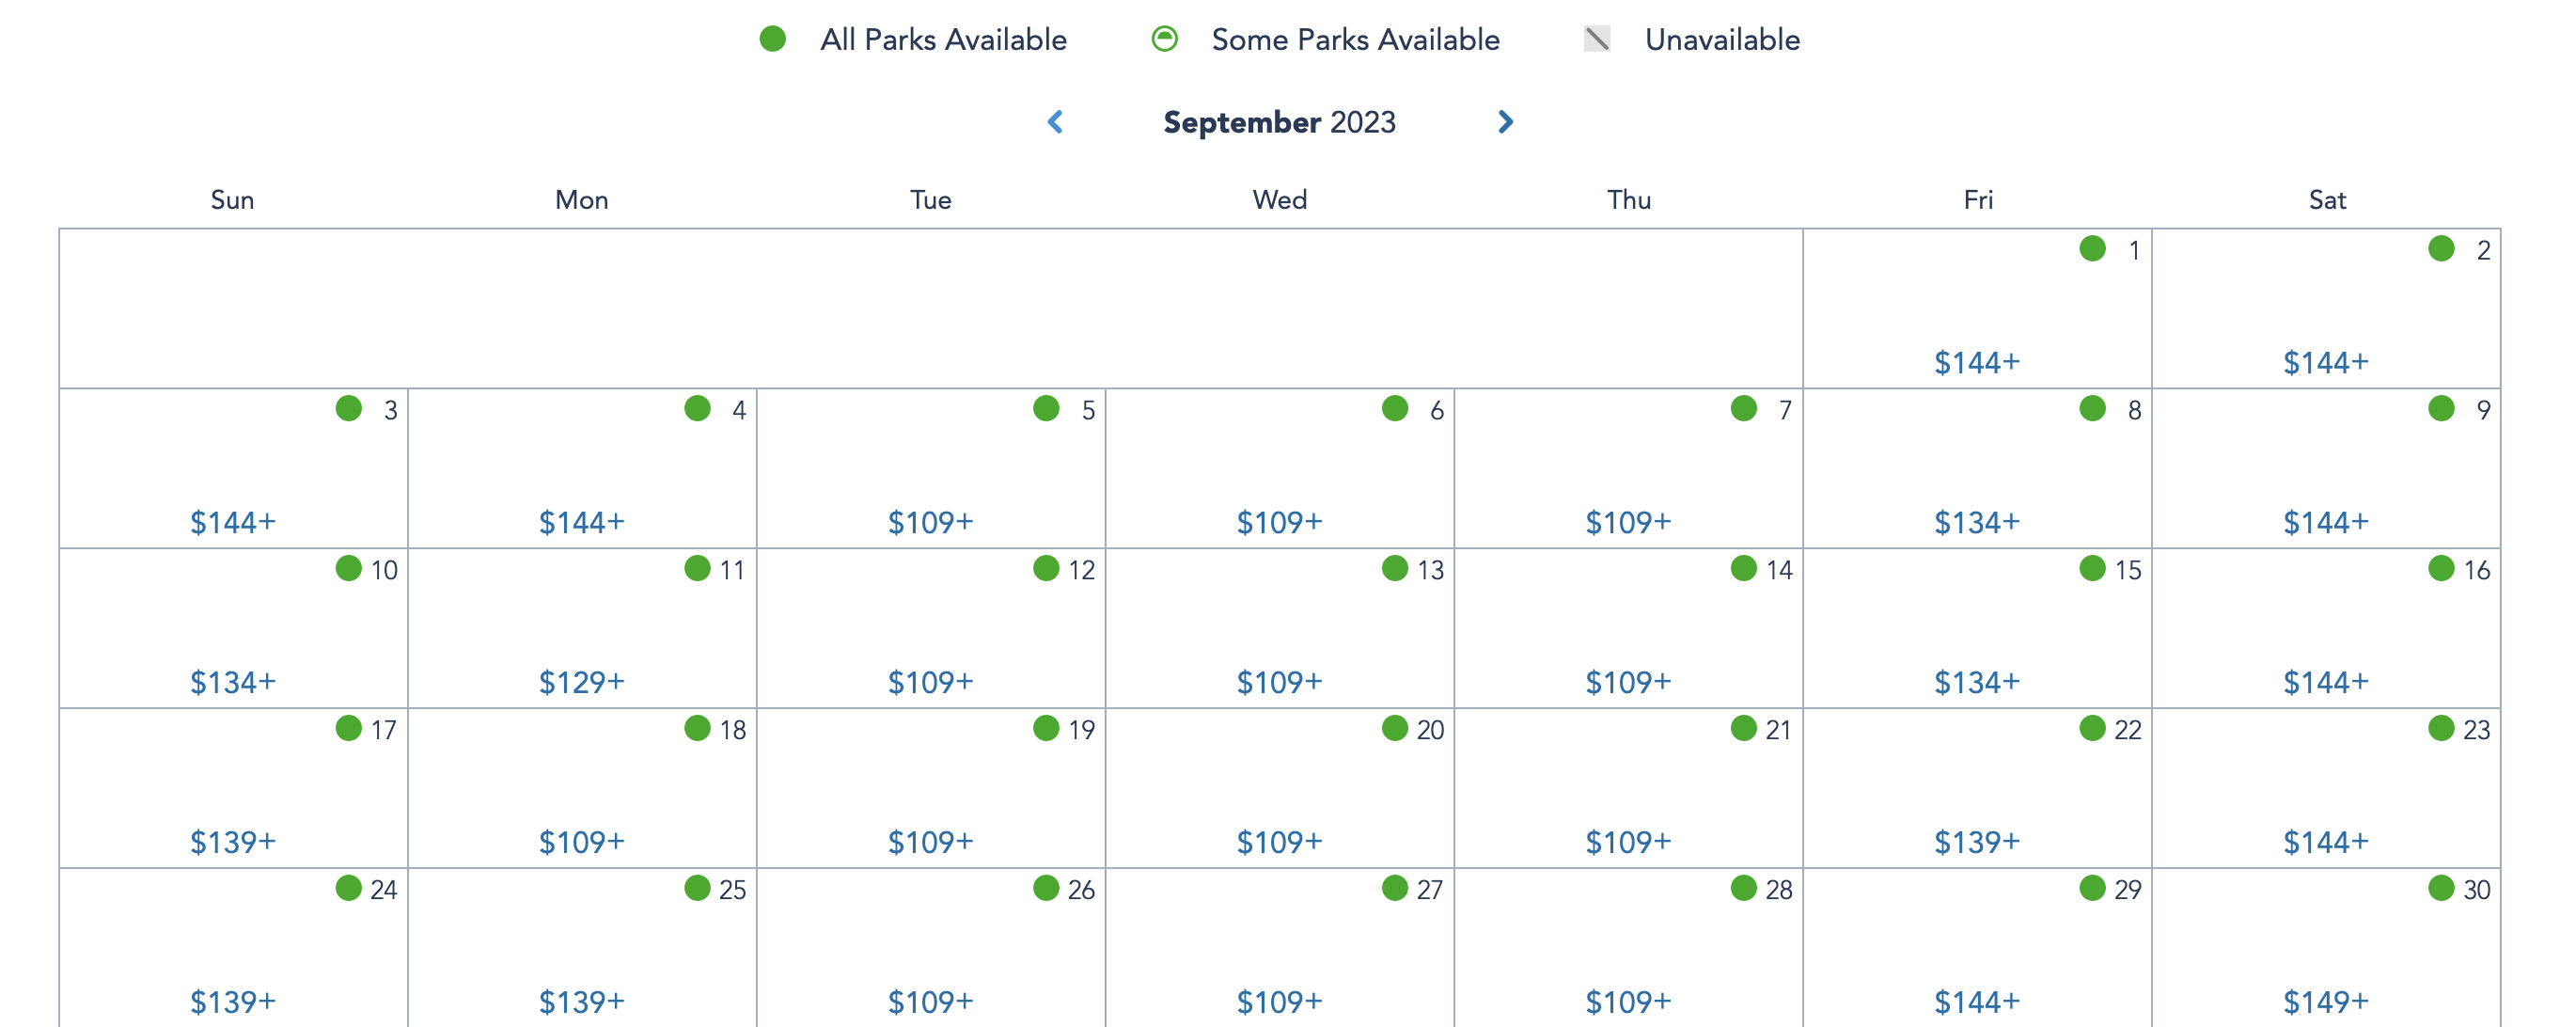Click the green dot on September 30
The image size is (2576, 1027).
click(x=2441, y=888)
